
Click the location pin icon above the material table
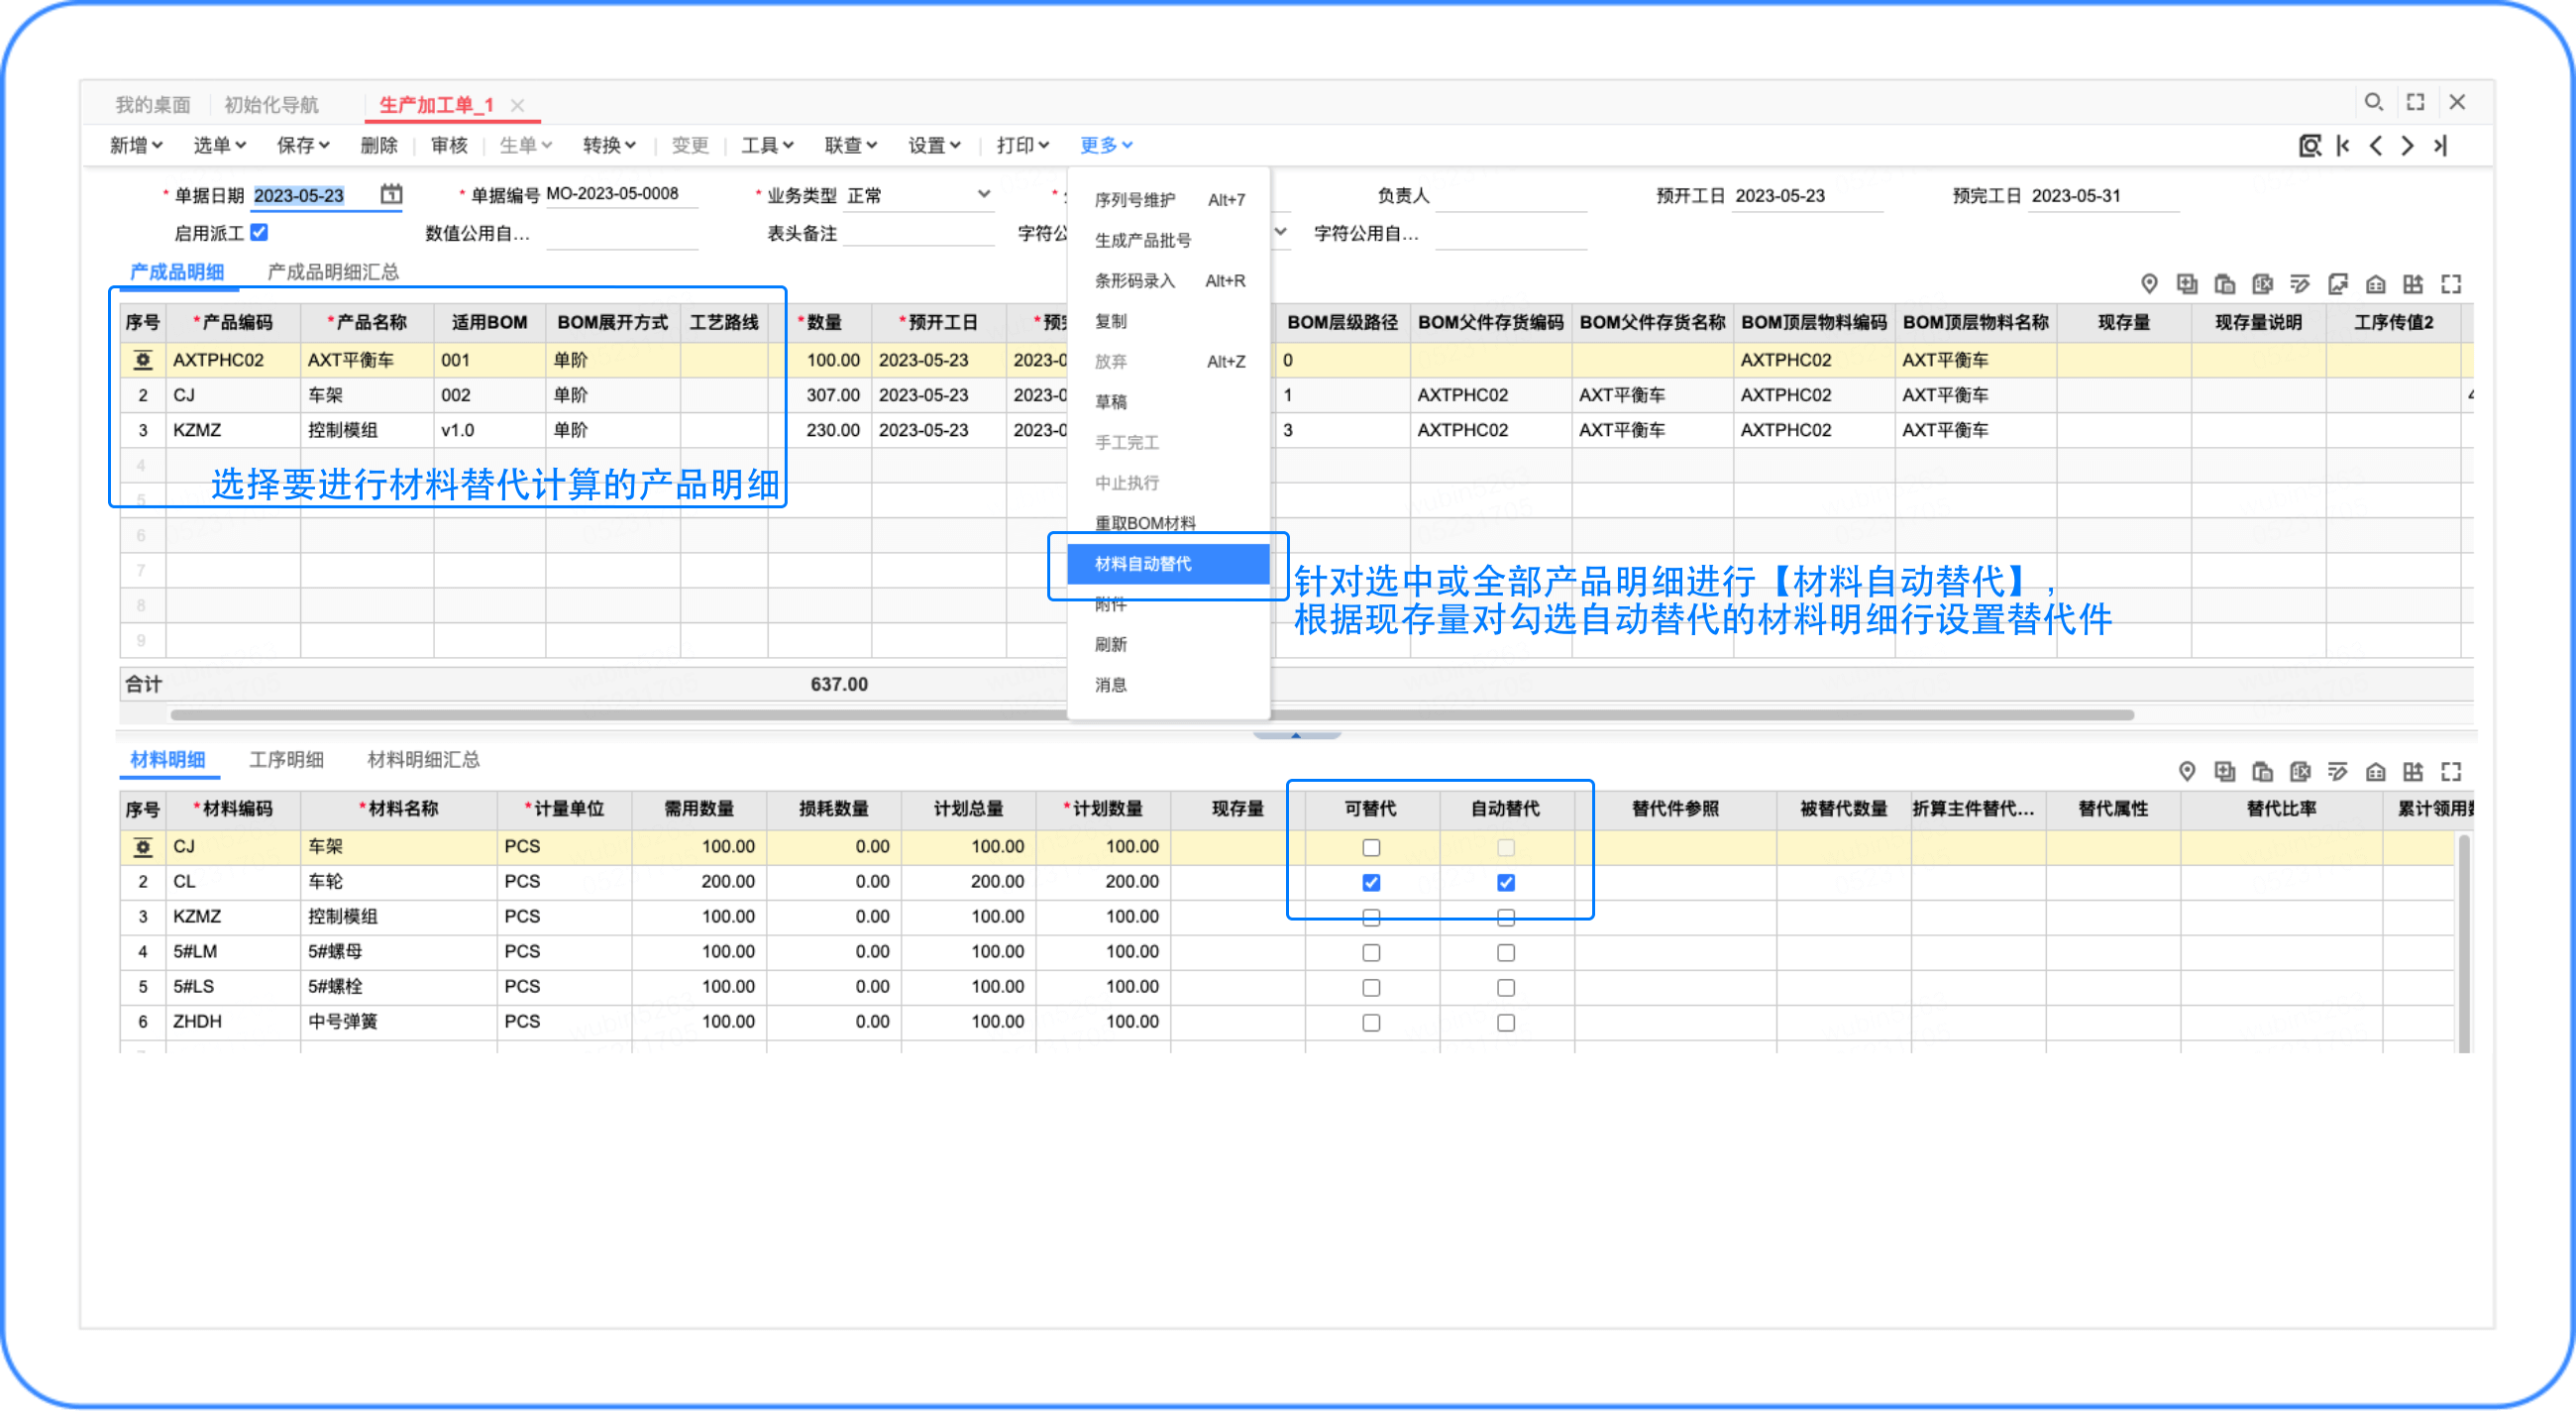[2187, 771]
